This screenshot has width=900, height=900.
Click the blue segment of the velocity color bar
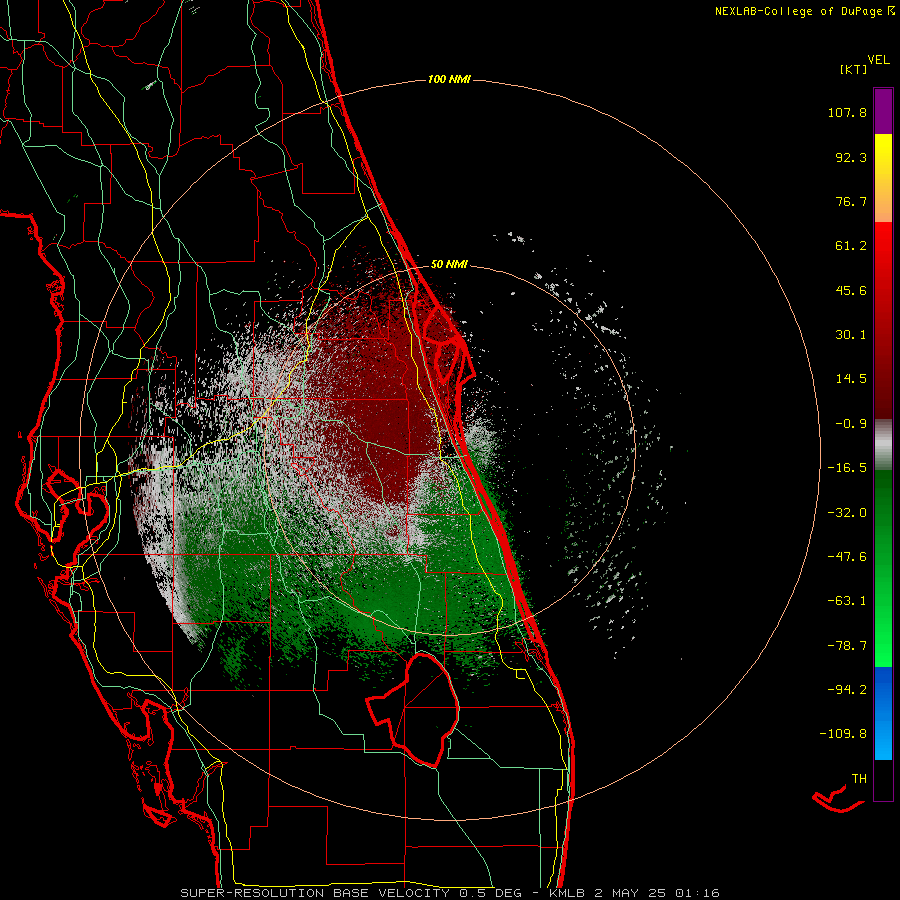(883, 713)
